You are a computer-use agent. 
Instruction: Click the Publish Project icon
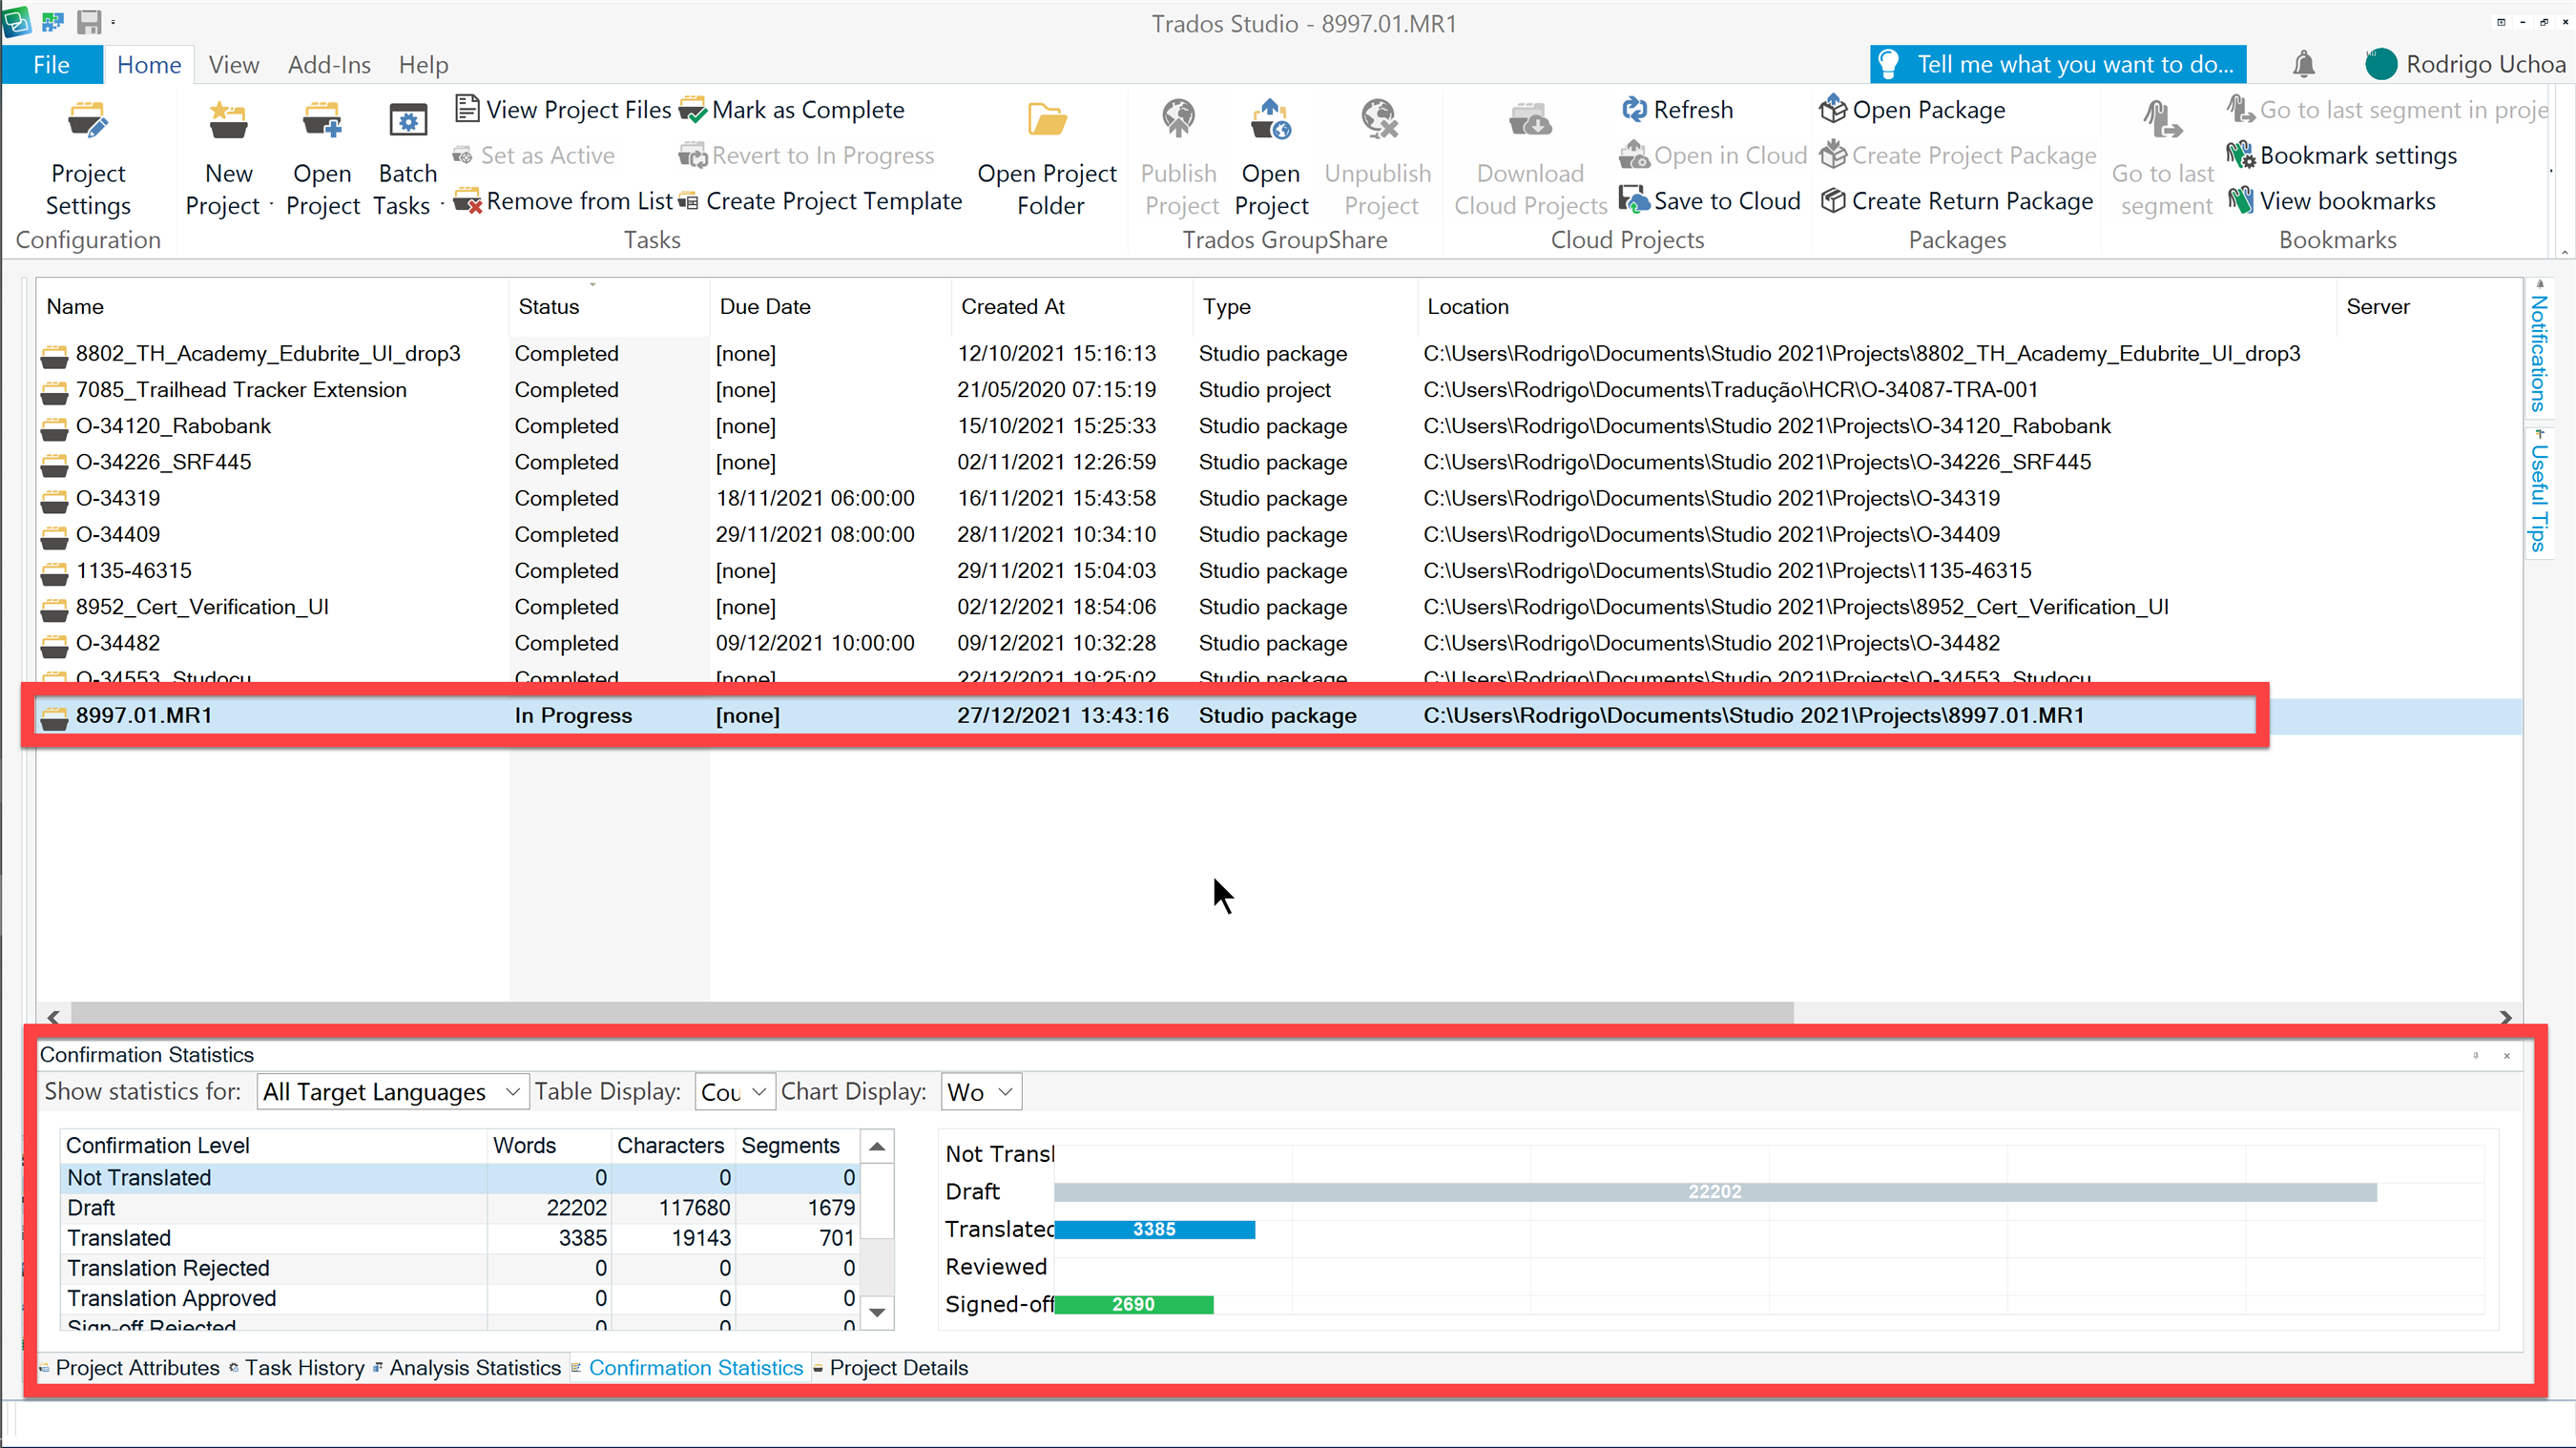coord(1178,120)
